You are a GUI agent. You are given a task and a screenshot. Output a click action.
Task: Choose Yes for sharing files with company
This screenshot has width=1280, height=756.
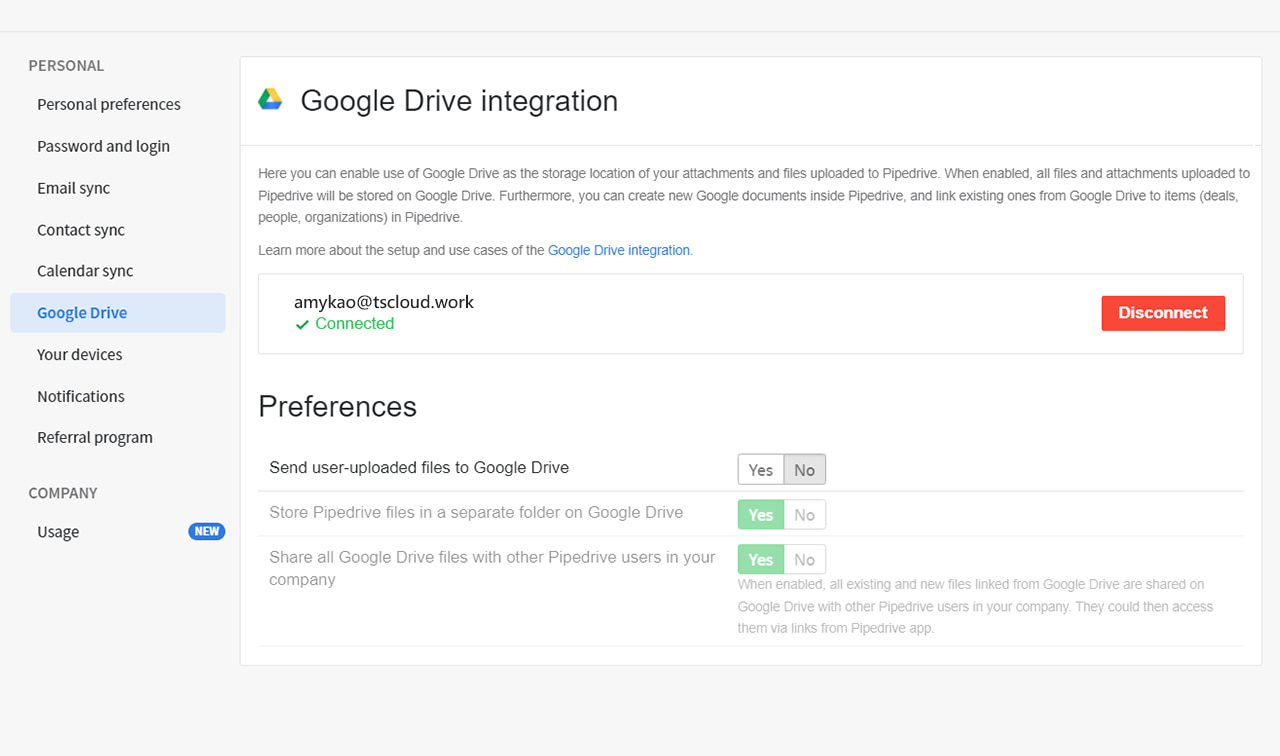coord(761,560)
